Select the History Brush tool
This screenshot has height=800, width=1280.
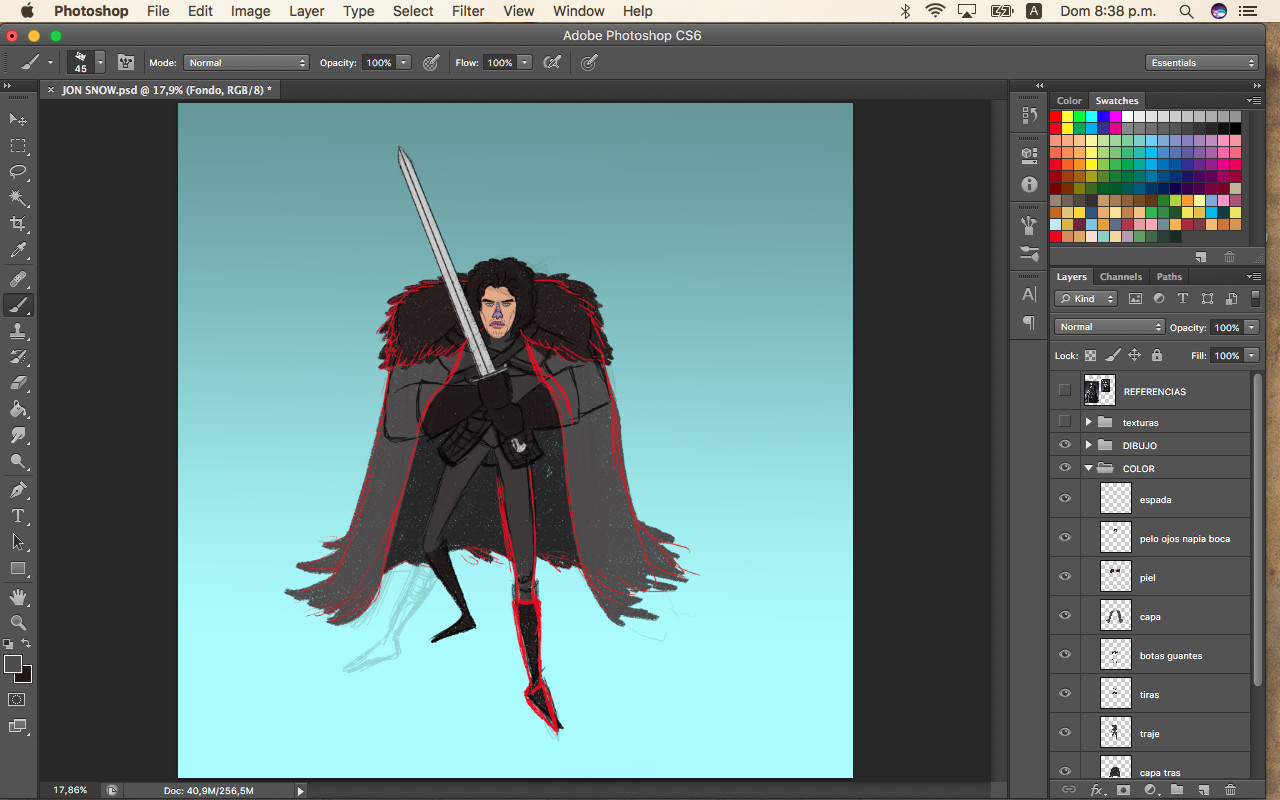[x=18, y=357]
